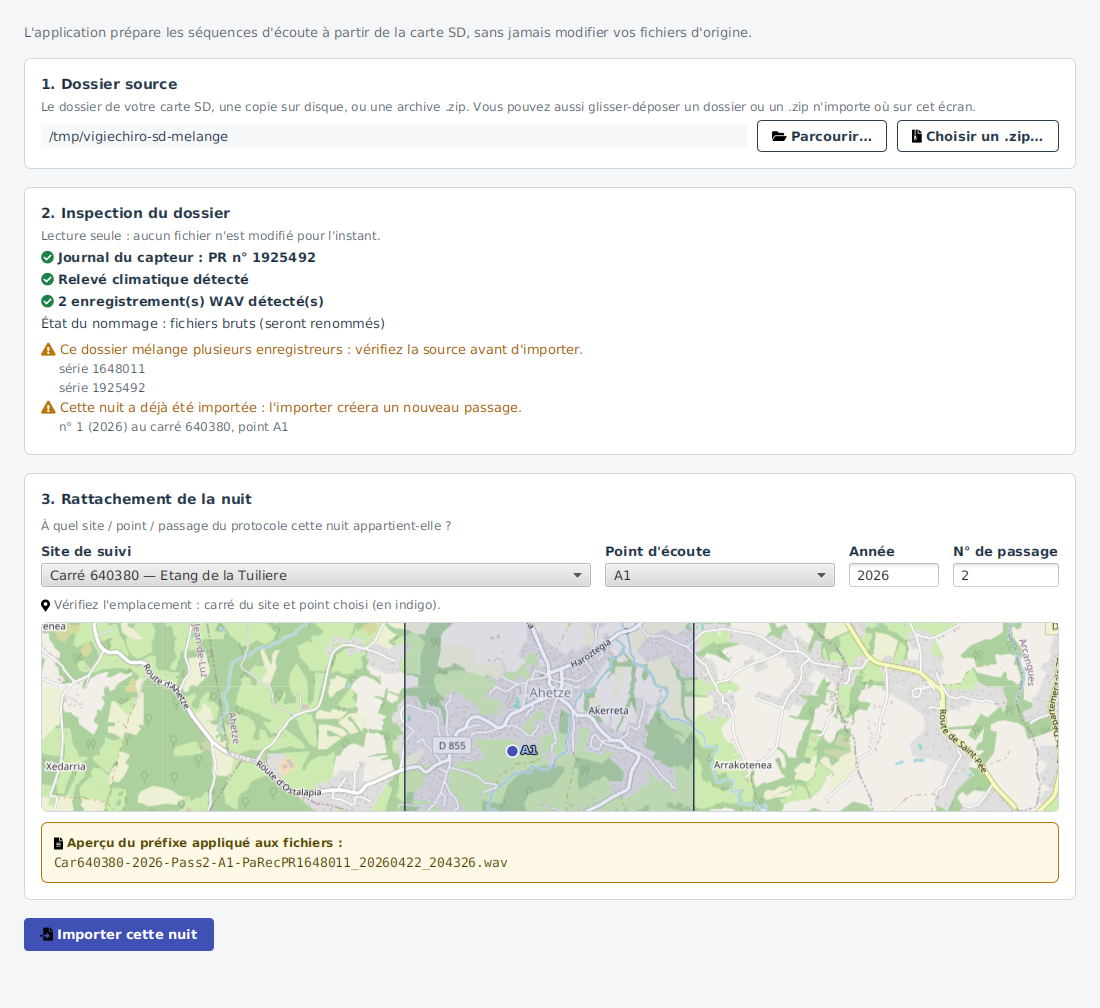
Task: Click the text série 1925492
Action: (x=102, y=387)
